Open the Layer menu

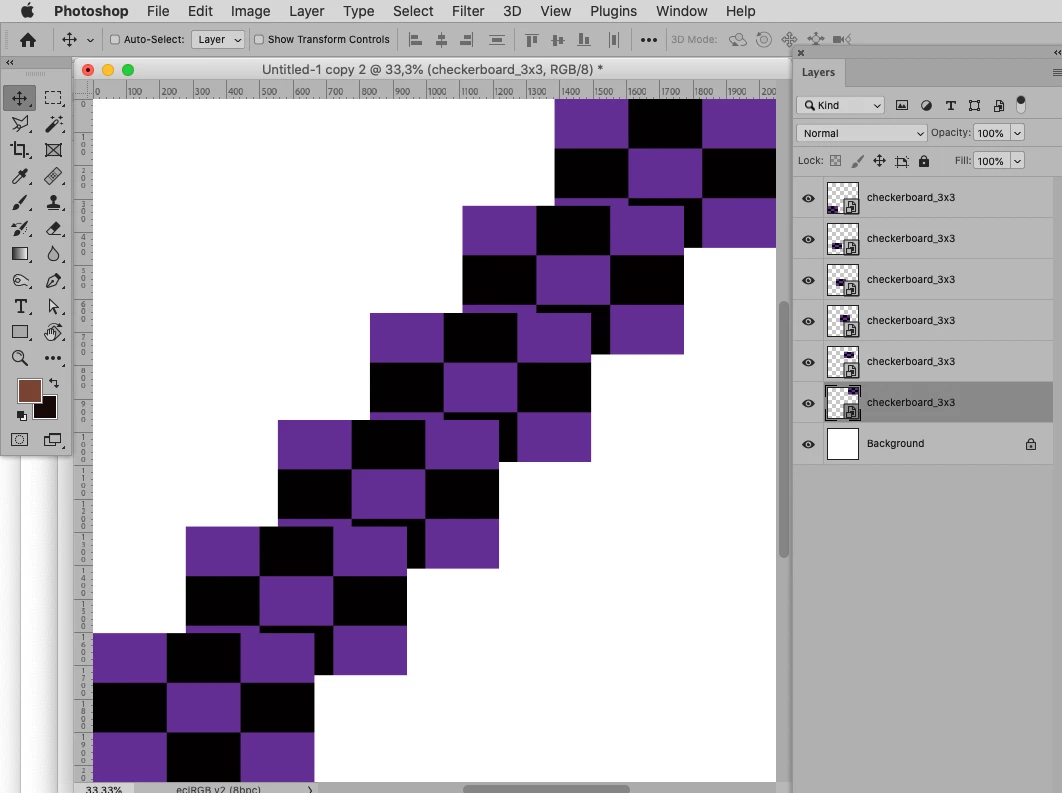tap(306, 11)
